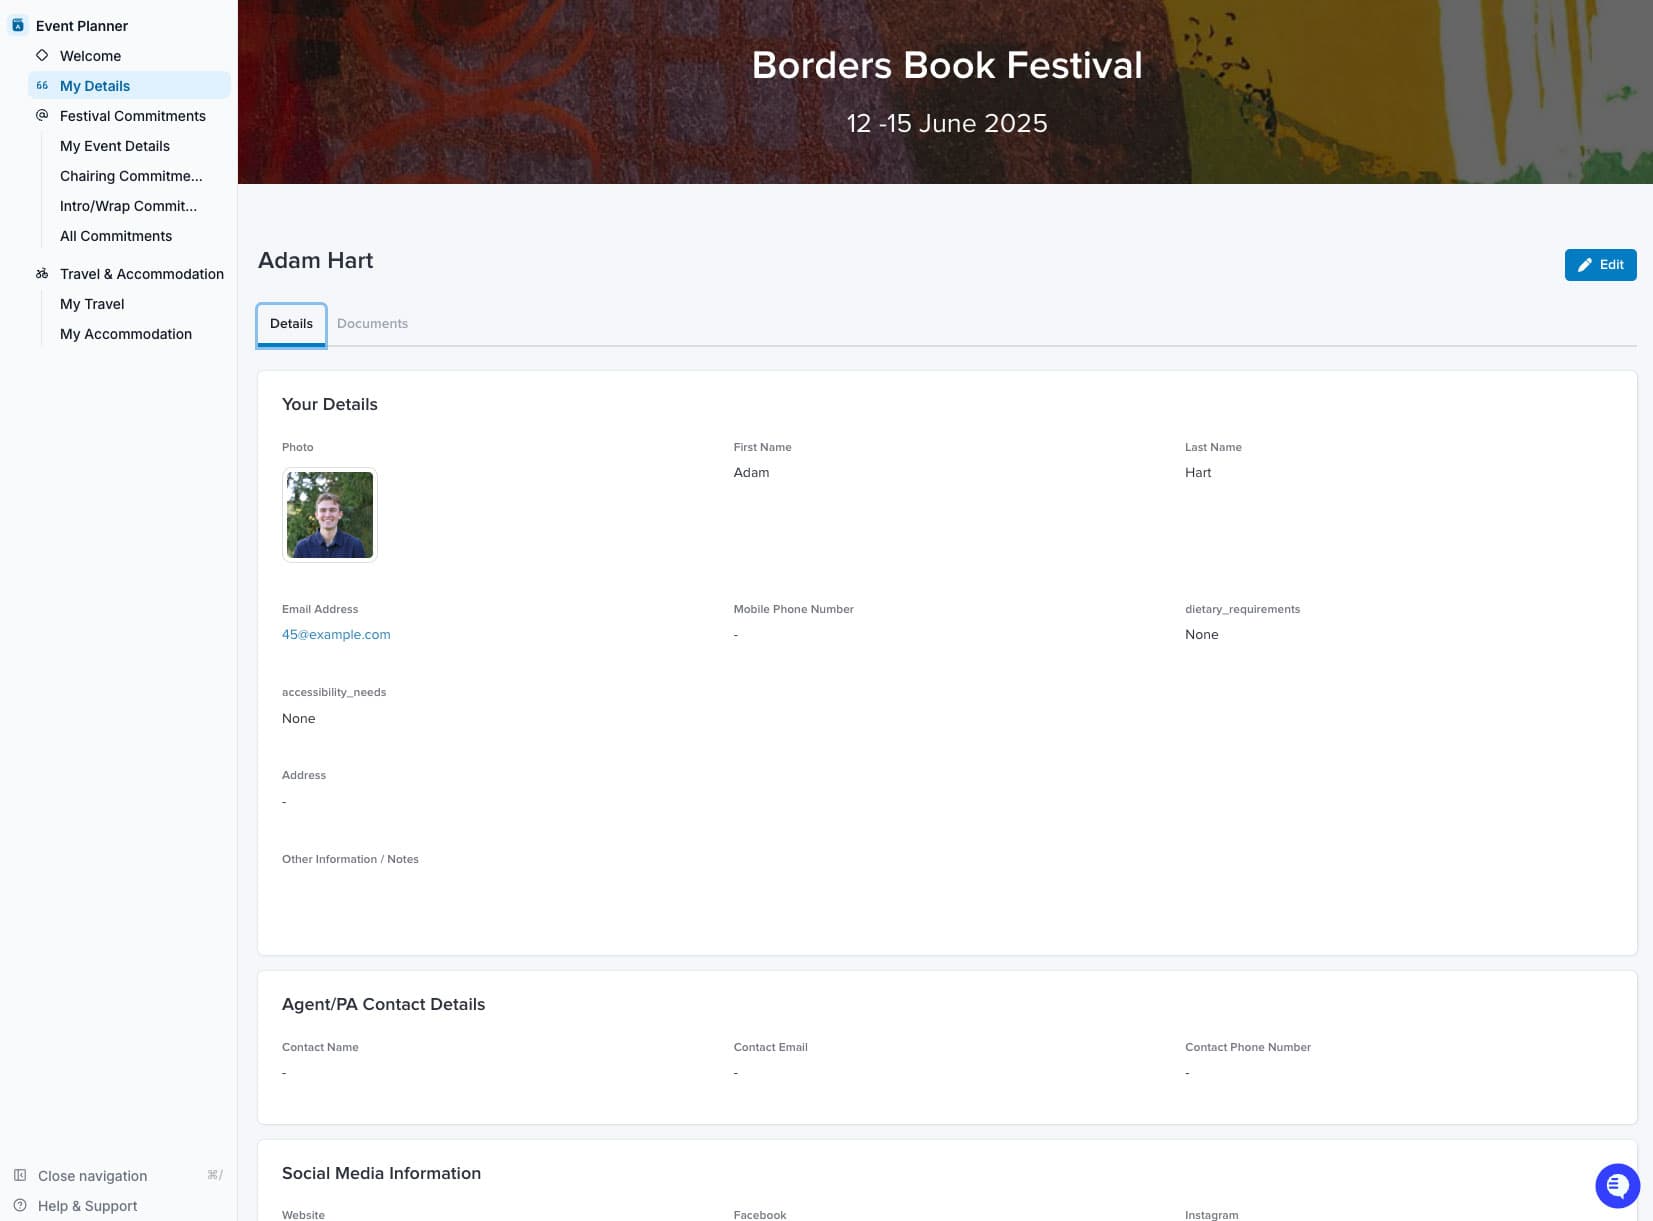The width and height of the screenshot is (1653, 1221).
Task: Click the 45@example.com email link
Action: (x=336, y=634)
